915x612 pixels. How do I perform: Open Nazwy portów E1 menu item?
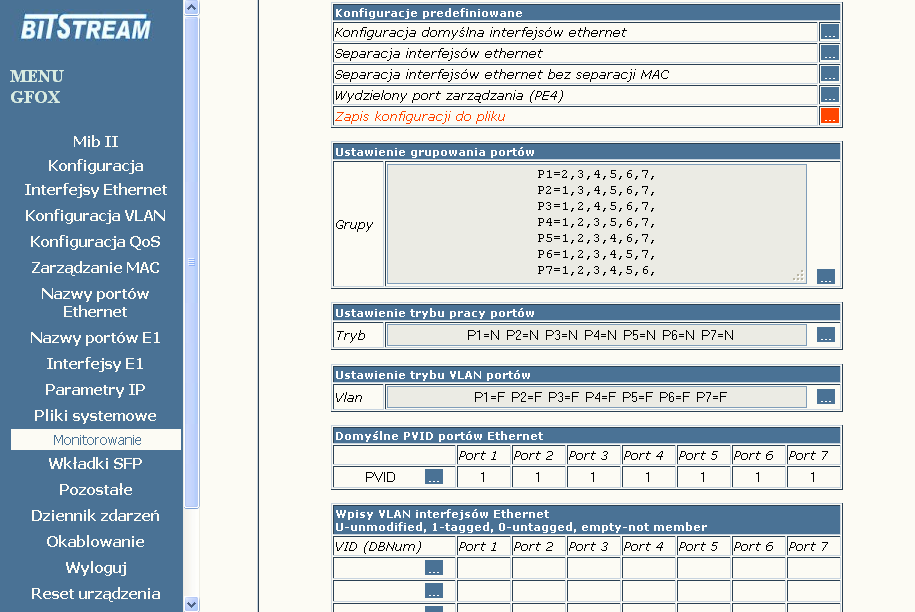point(96,338)
